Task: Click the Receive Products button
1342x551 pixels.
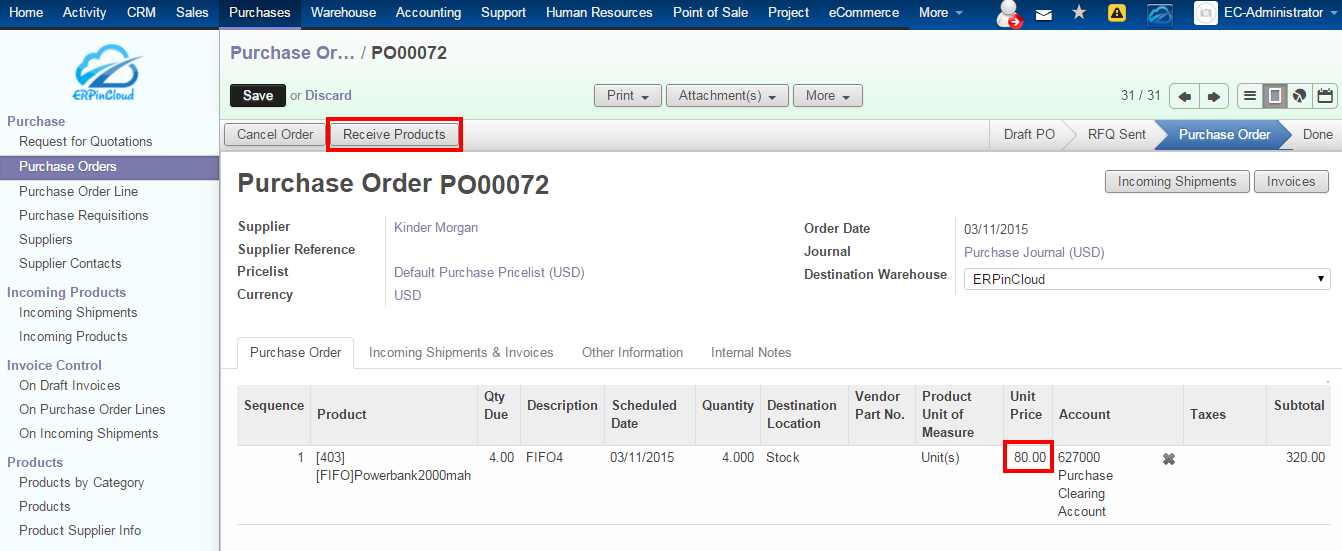Action: pos(394,134)
